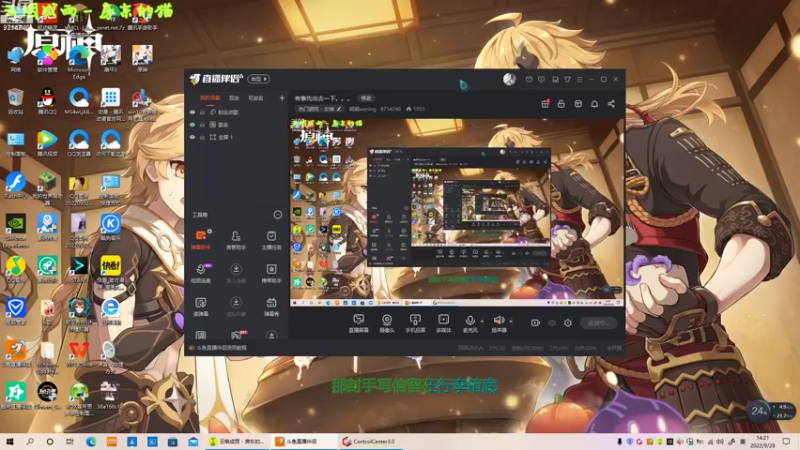Image resolution: width=800 pixels, height=450 pixels.
Task: Toggle visibility eye of second scene source
Action: 192,124
